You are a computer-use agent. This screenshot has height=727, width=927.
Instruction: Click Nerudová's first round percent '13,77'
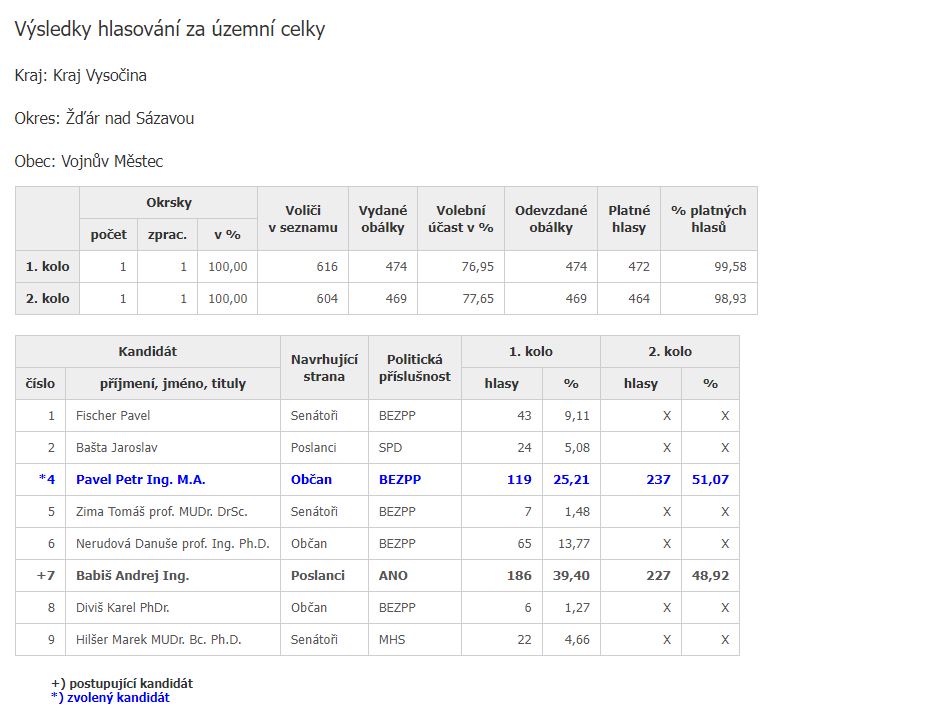click(x=573, y=543)
